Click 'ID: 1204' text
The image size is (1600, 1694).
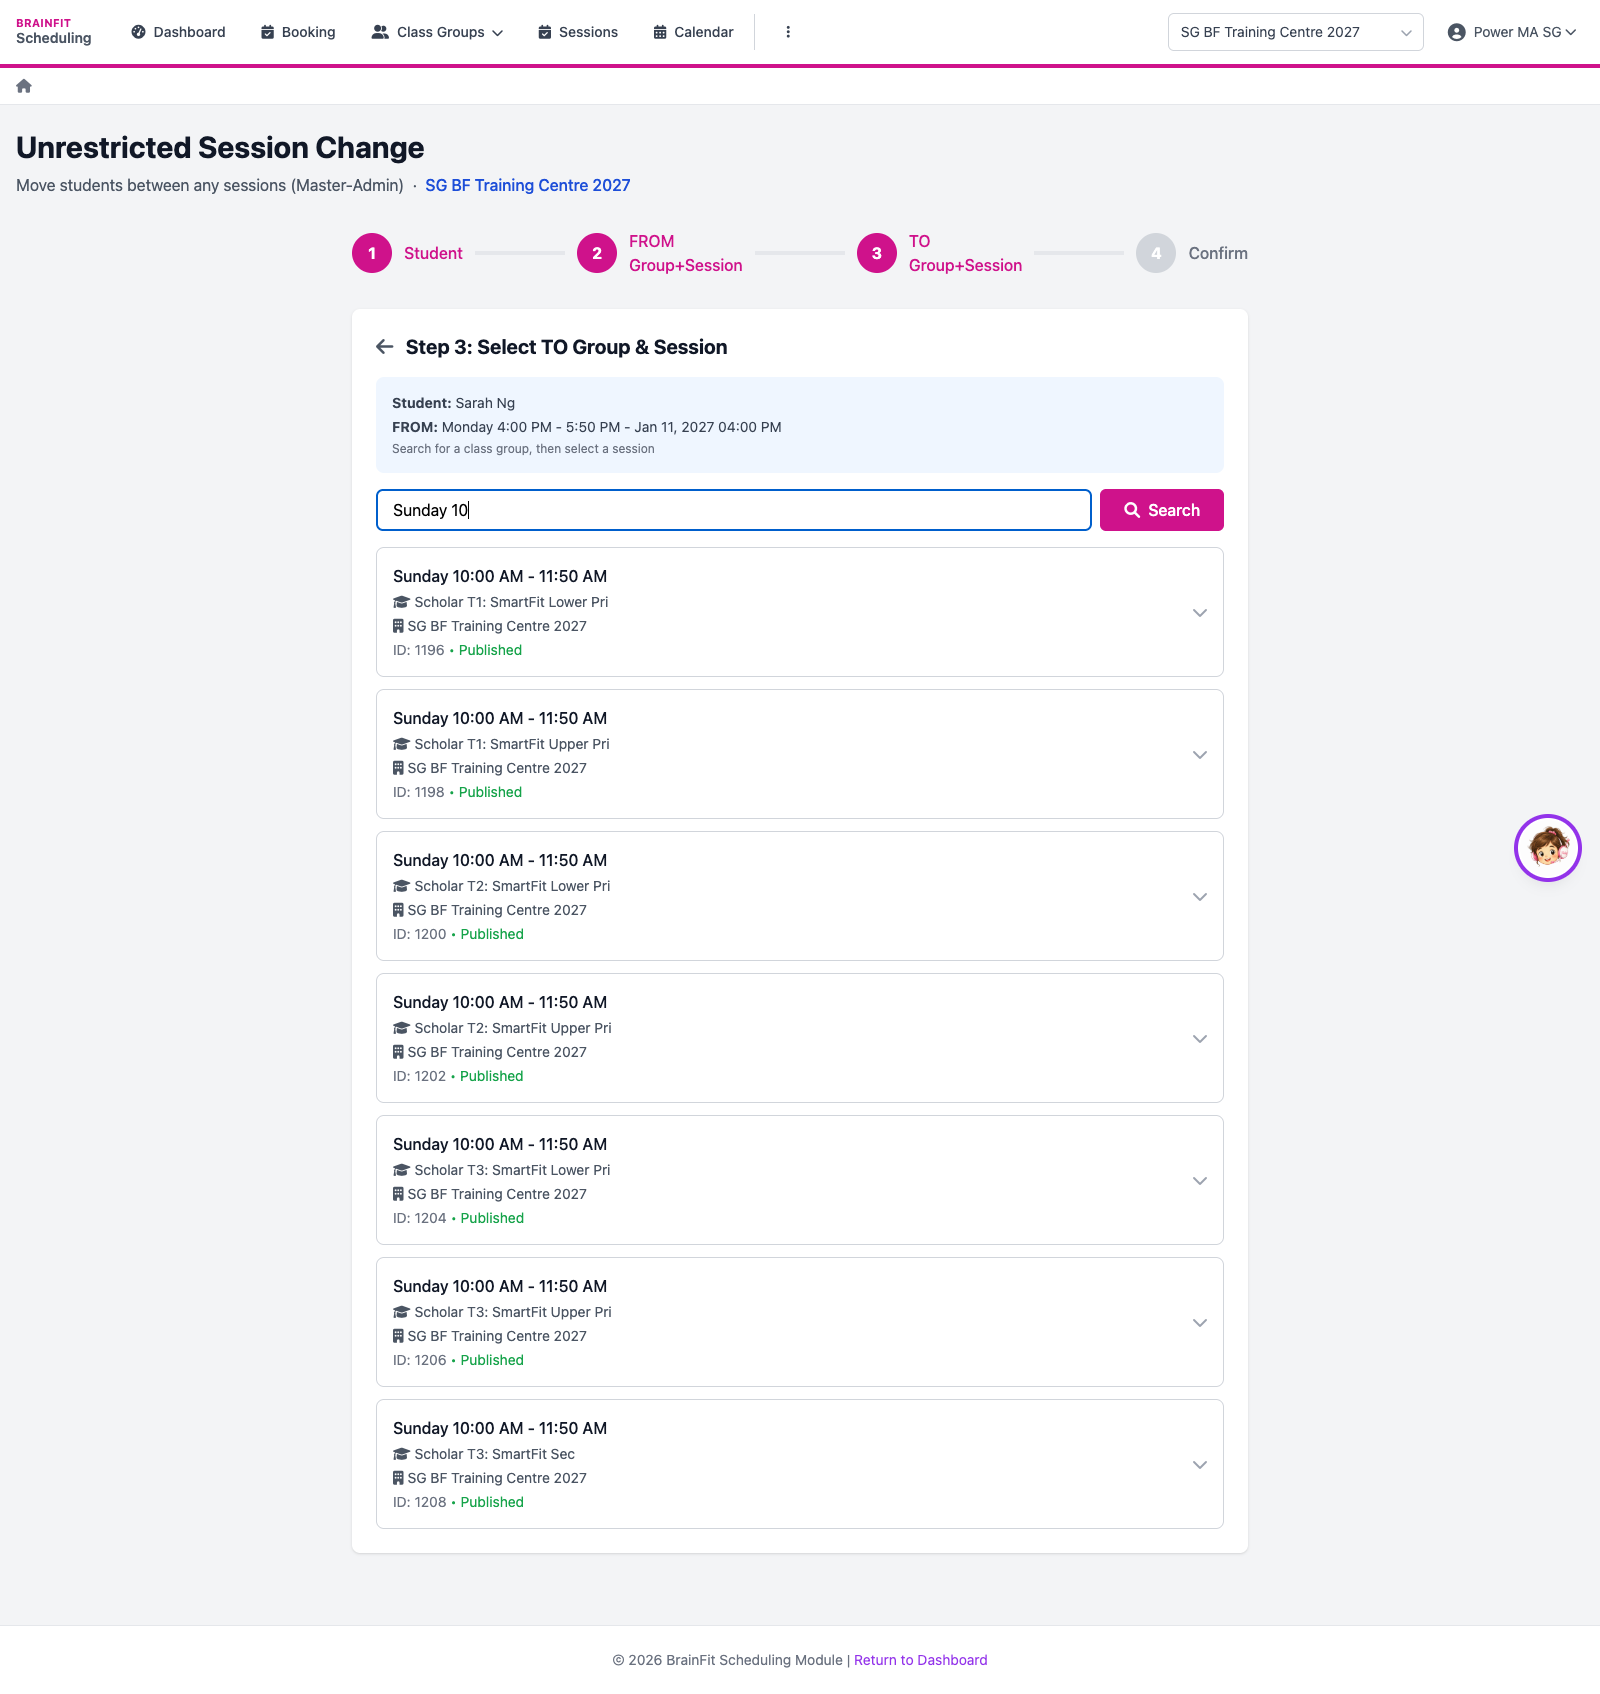pyautogui.click(x=419, y=1218)
